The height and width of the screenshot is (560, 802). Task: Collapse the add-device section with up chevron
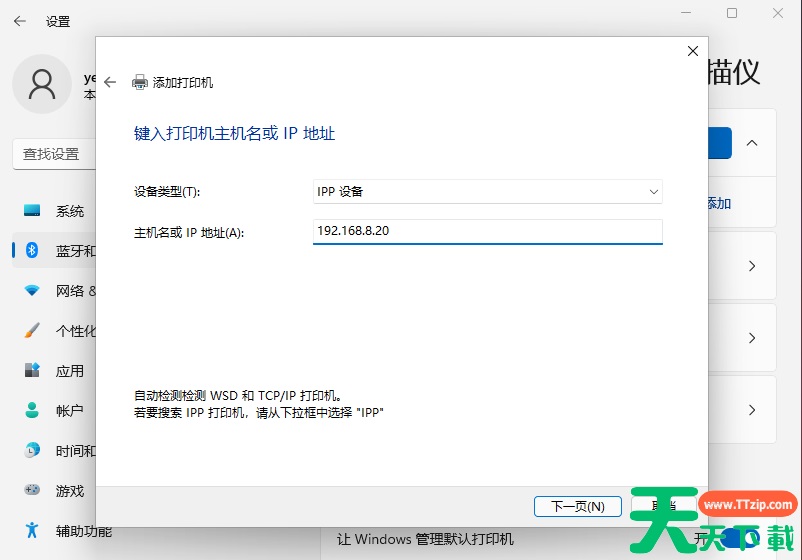[751, 143]
